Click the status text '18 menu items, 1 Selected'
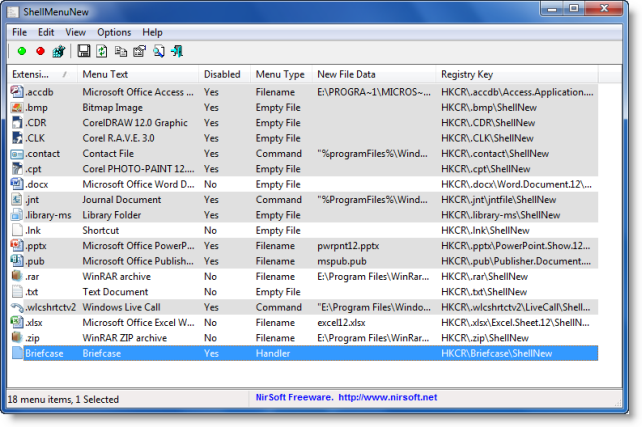 [x=63, y=399]
